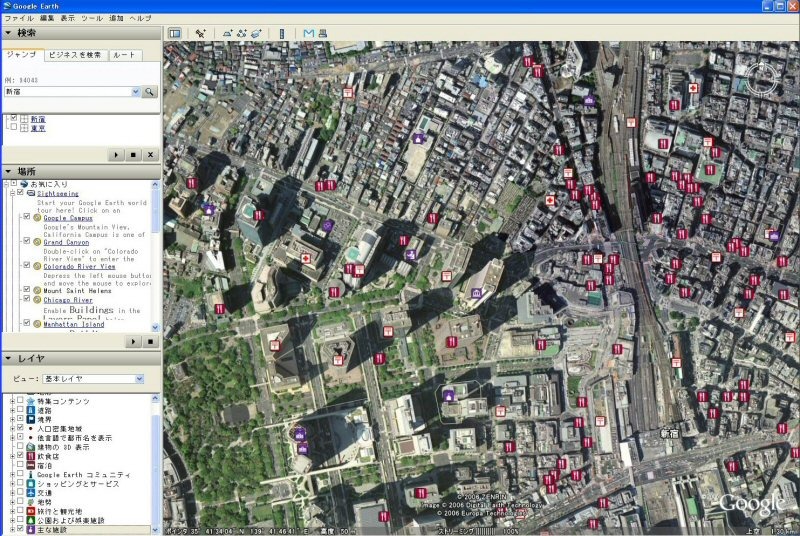Enable the 宿泊 lodging checkbox
The image size is (800, 536).
pos(20,465)
